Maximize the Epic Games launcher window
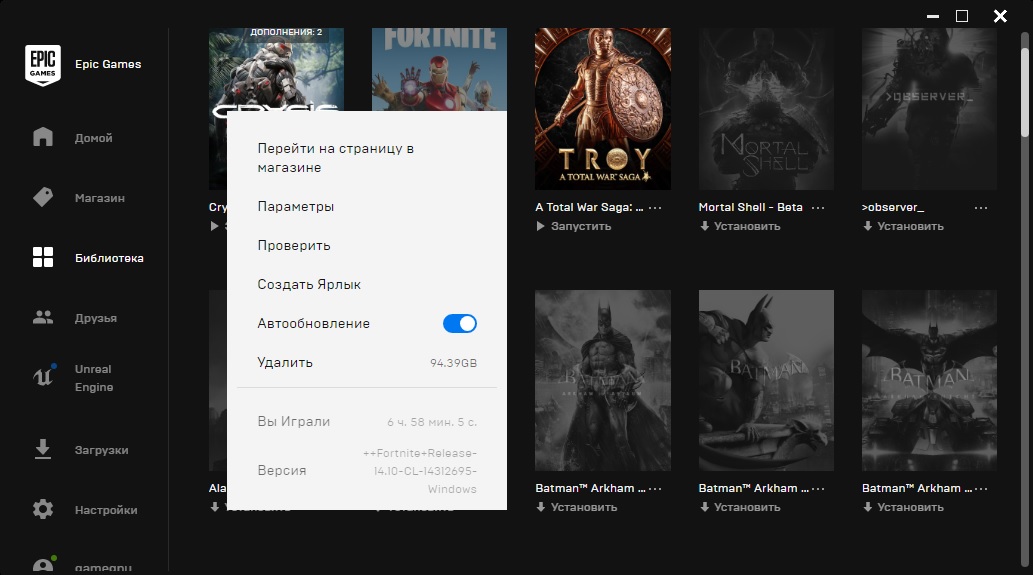This screenshot has width=1033, height=575. tap(962, 16)
